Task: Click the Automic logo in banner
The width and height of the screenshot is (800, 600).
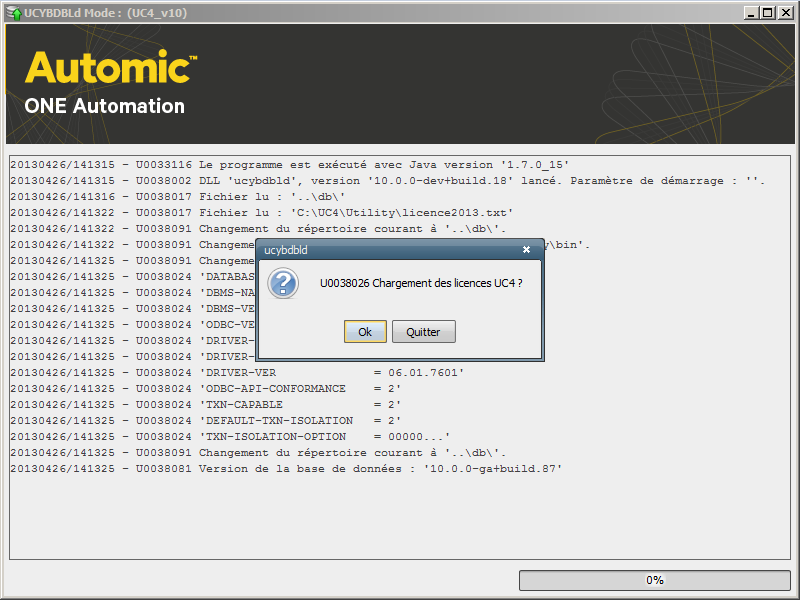Action: pos(111,67)
